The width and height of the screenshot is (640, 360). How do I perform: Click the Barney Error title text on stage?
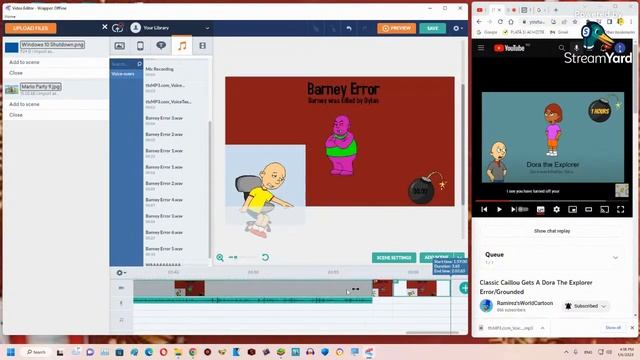(343, 89)
